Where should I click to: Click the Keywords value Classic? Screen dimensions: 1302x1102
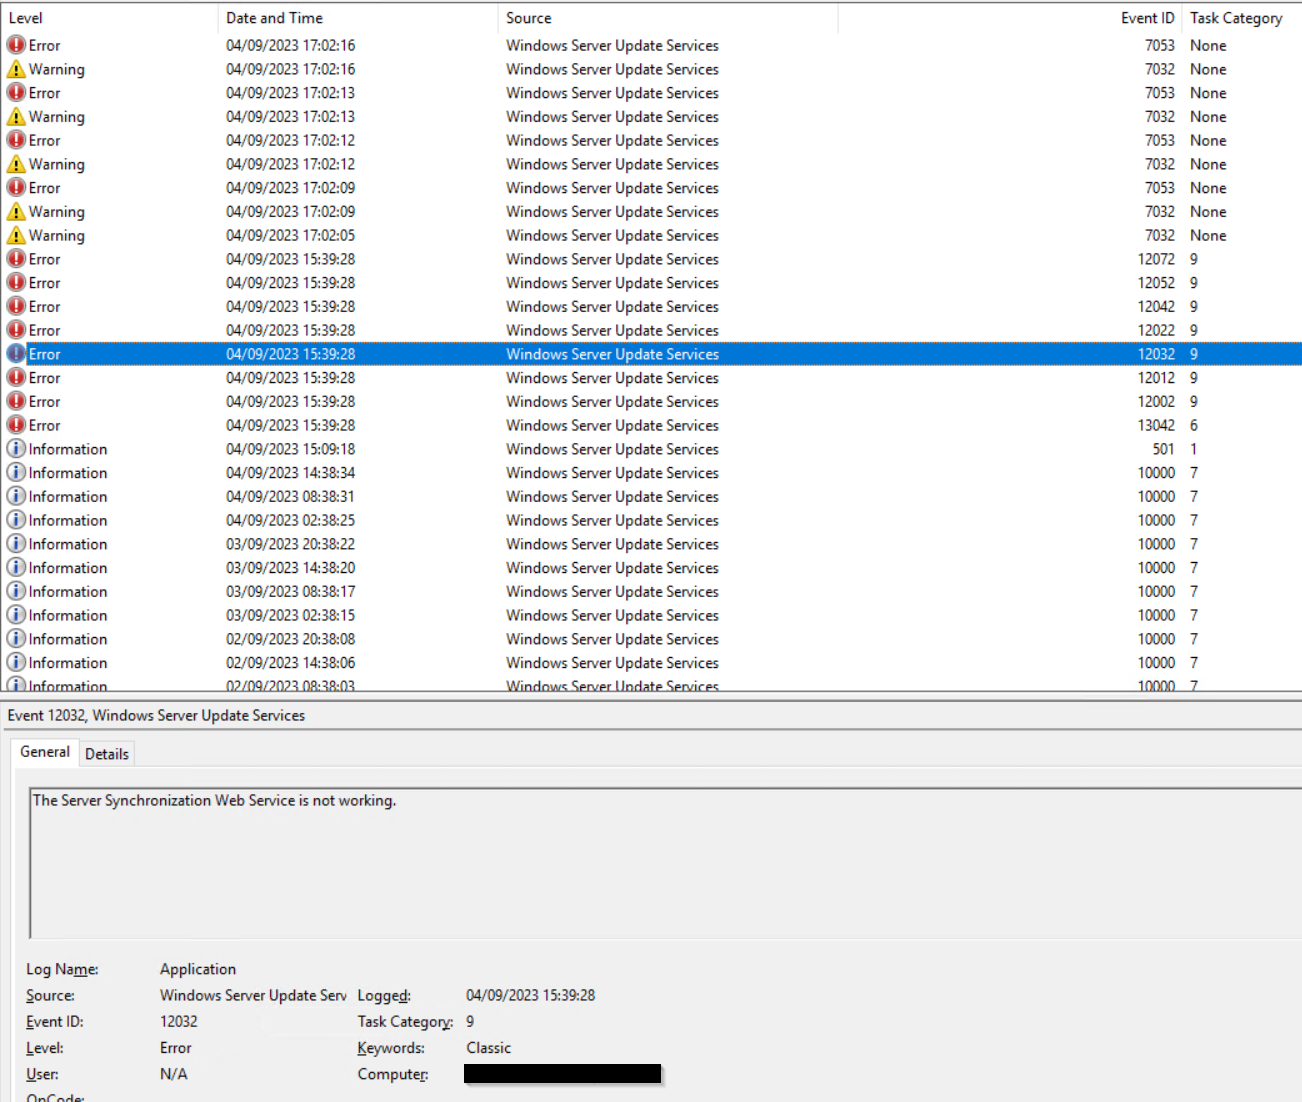click(489, 1048)
